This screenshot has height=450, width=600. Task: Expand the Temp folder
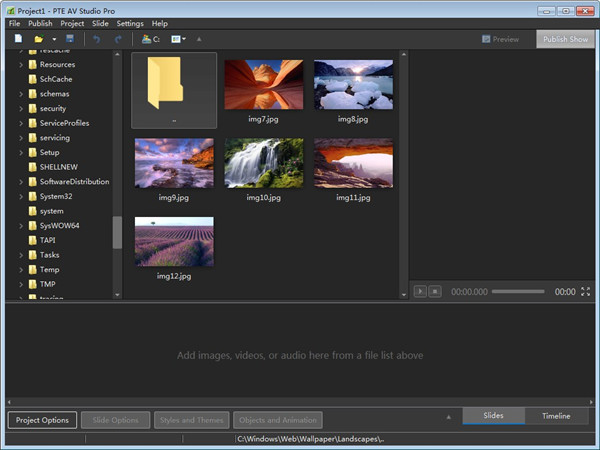pyautogui.click(x=21, y=270)
